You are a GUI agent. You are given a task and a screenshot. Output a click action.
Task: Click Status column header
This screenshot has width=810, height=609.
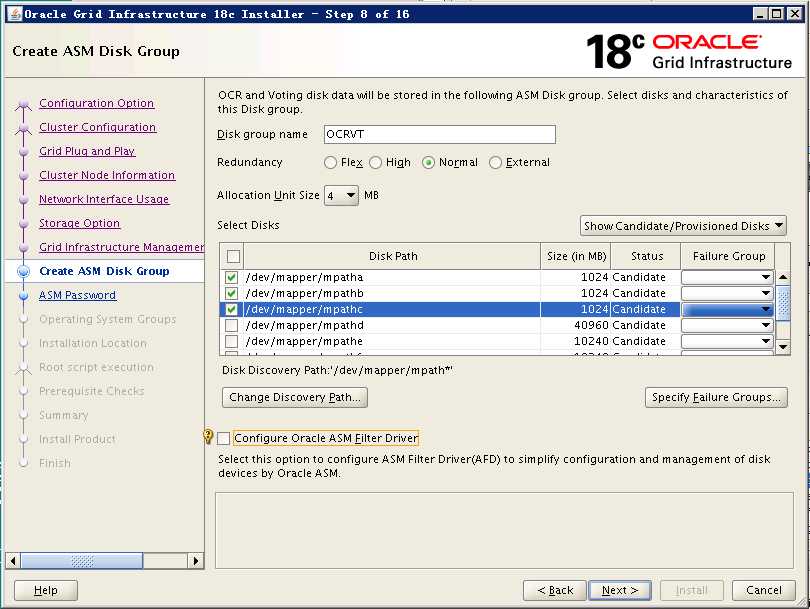click(x=646, y=256)
